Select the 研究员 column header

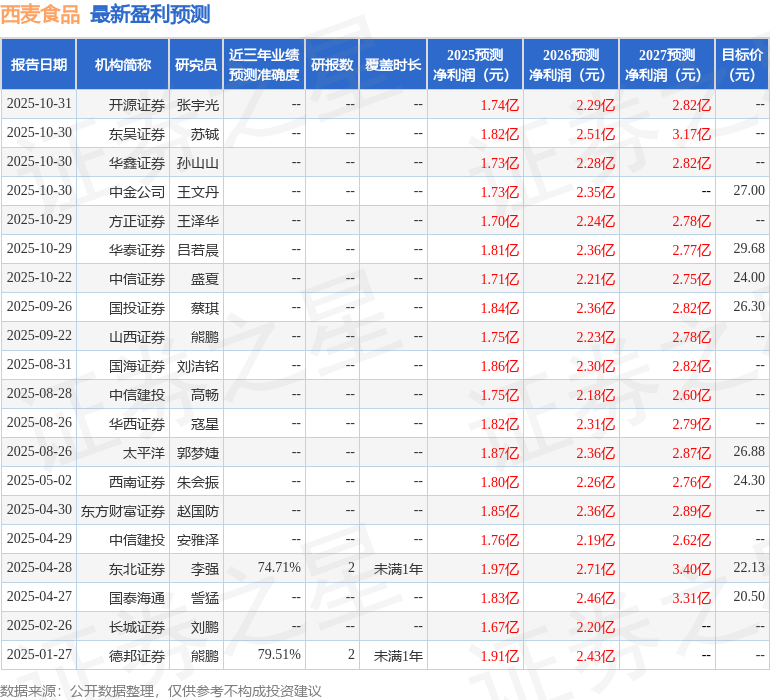click(195, 65)
